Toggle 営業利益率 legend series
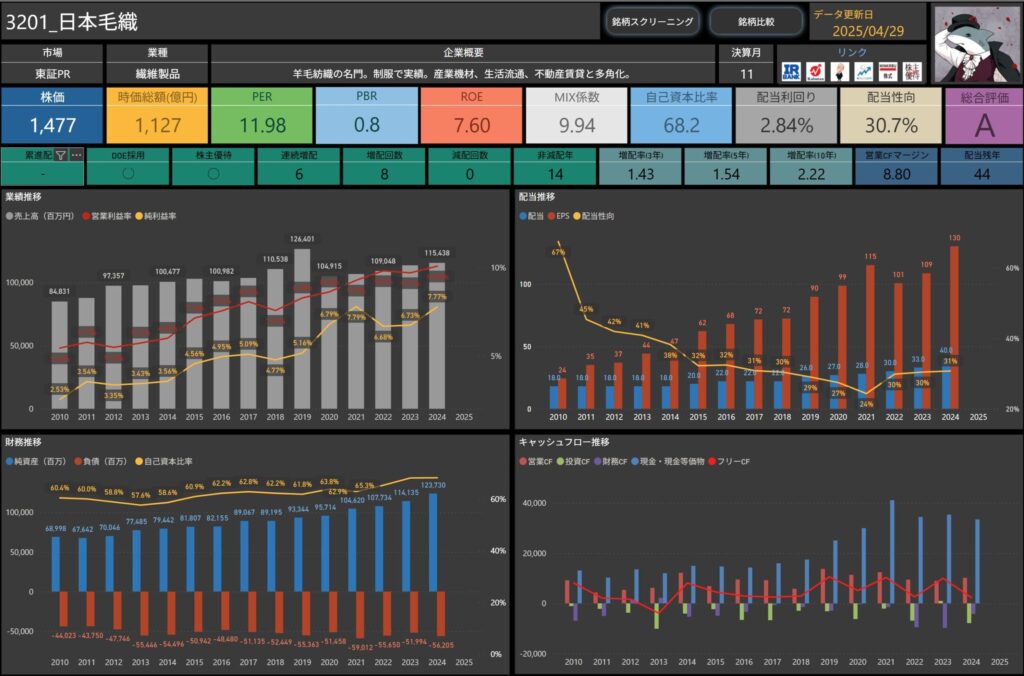Screen dimensions: 1024x676 [x=106, y=216]
